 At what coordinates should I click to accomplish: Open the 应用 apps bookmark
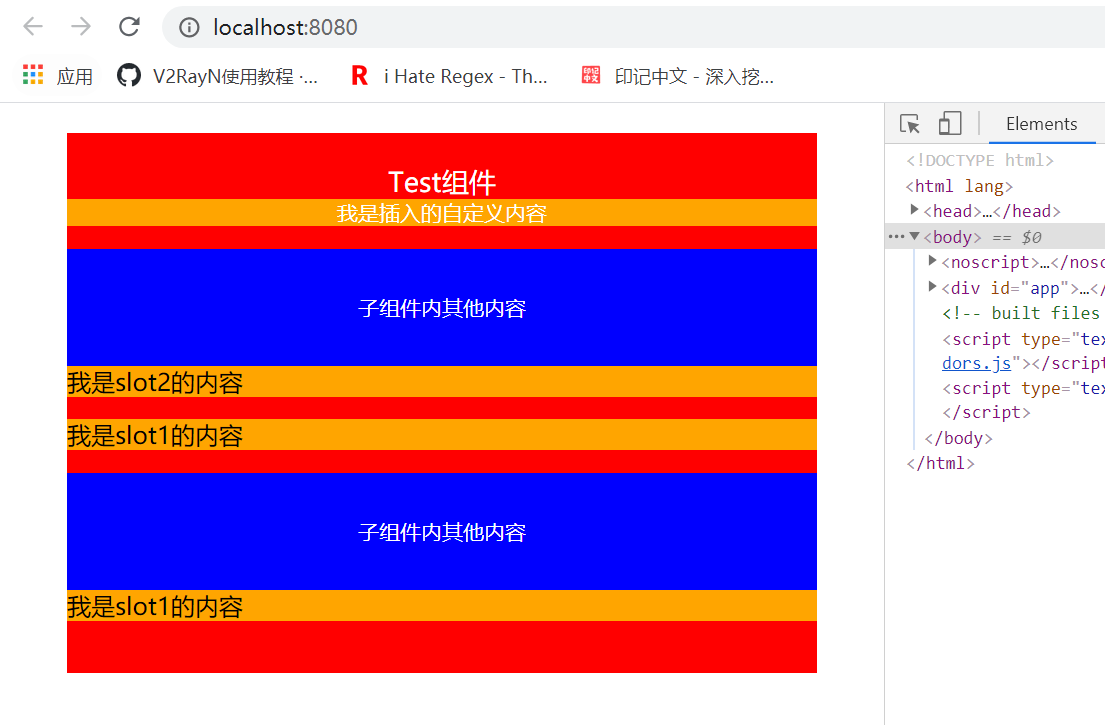click(58, 75)
